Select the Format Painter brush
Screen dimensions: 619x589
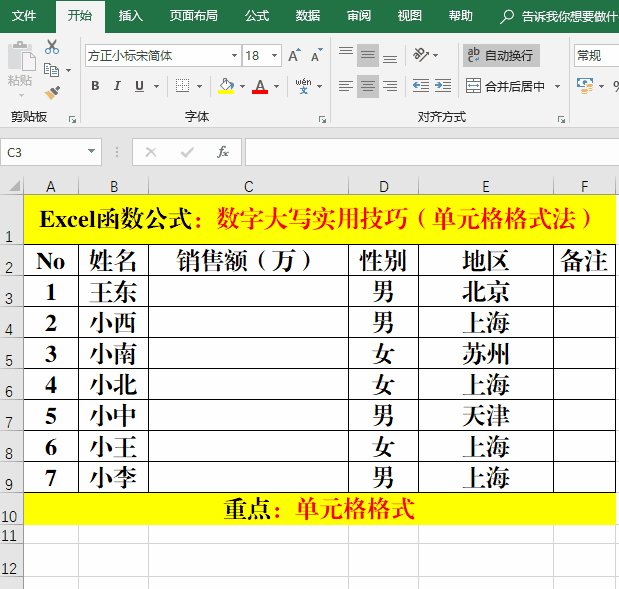tap(52, 92)
